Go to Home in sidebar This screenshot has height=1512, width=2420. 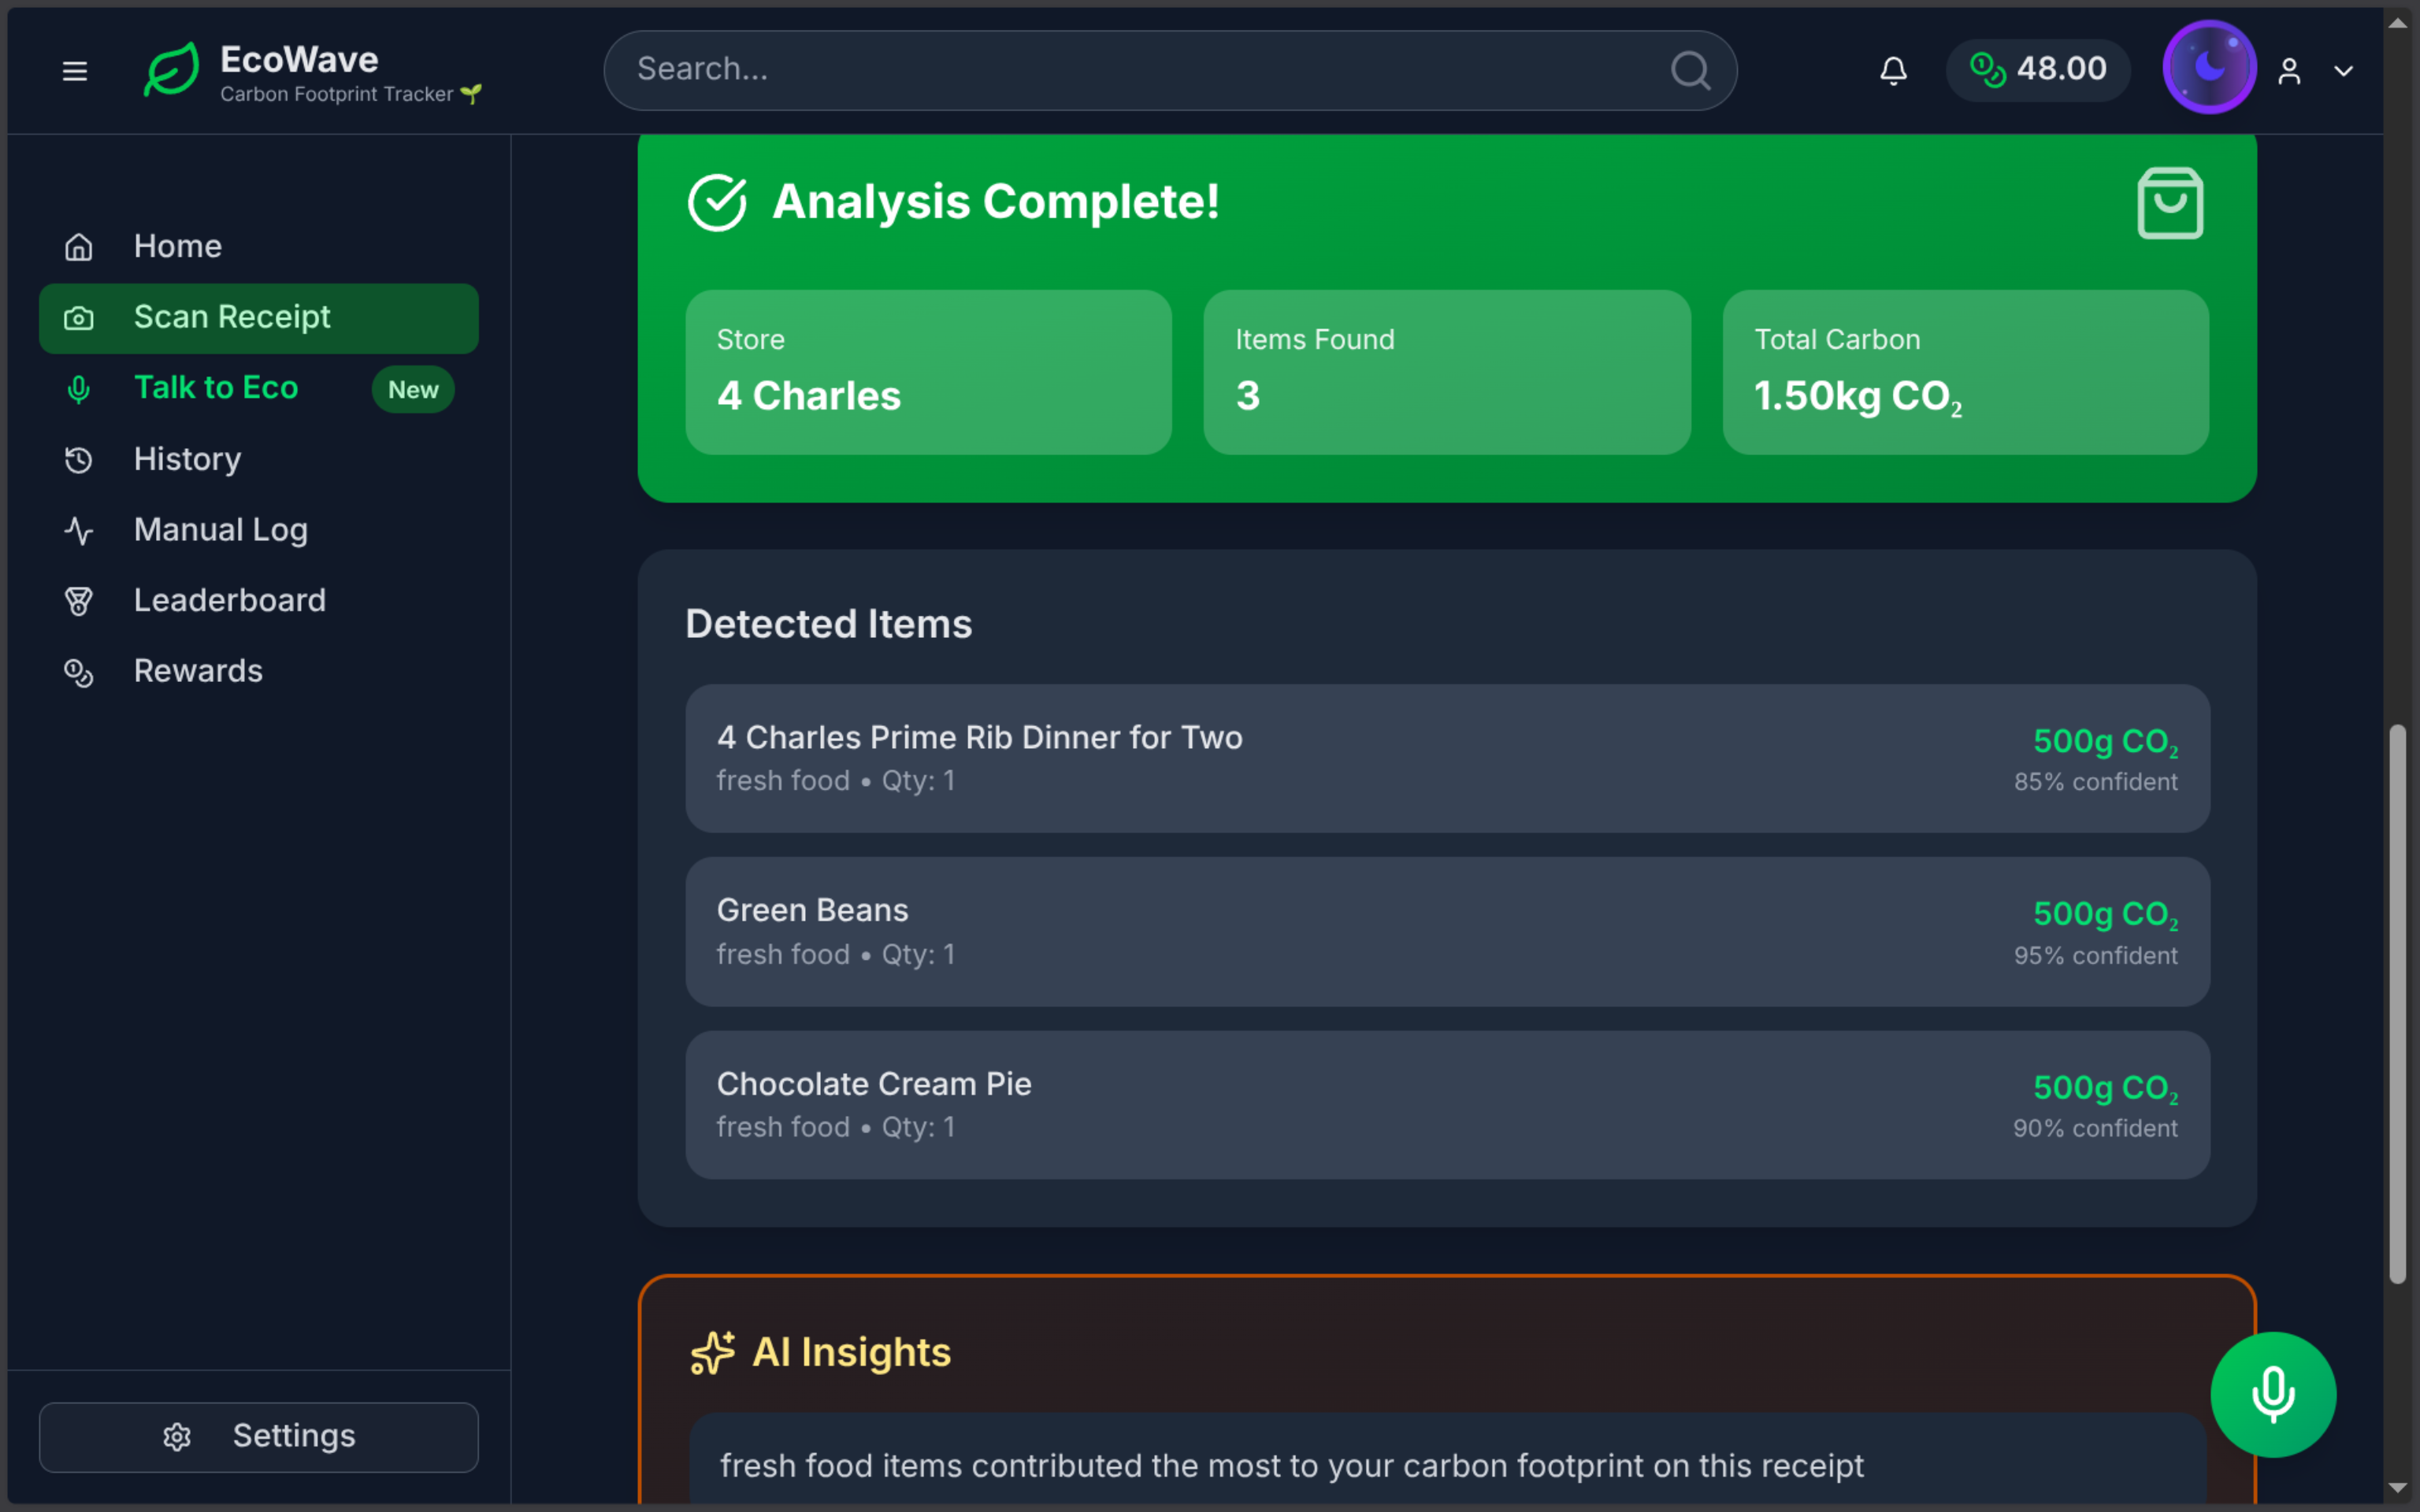[x=177, y=246]
